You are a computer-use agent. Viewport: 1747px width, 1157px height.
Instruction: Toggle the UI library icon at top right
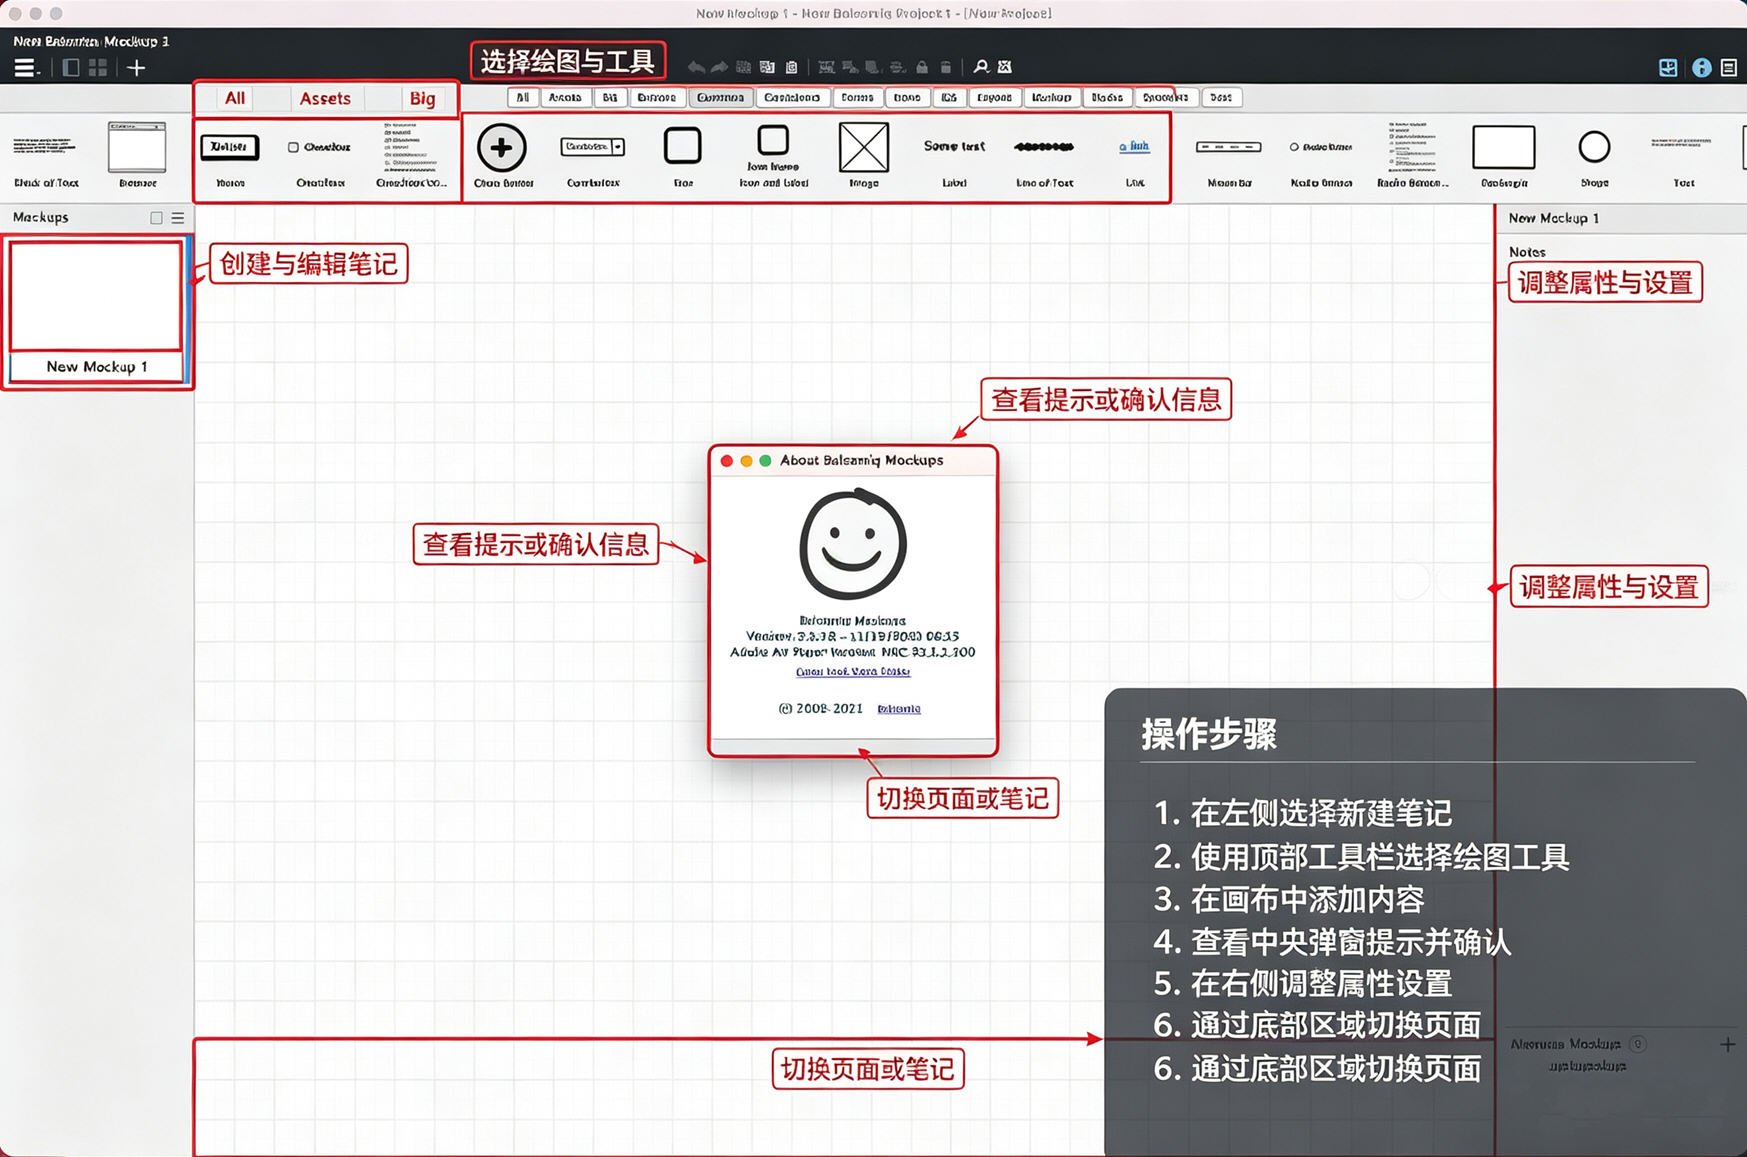tap(1668, 68)
